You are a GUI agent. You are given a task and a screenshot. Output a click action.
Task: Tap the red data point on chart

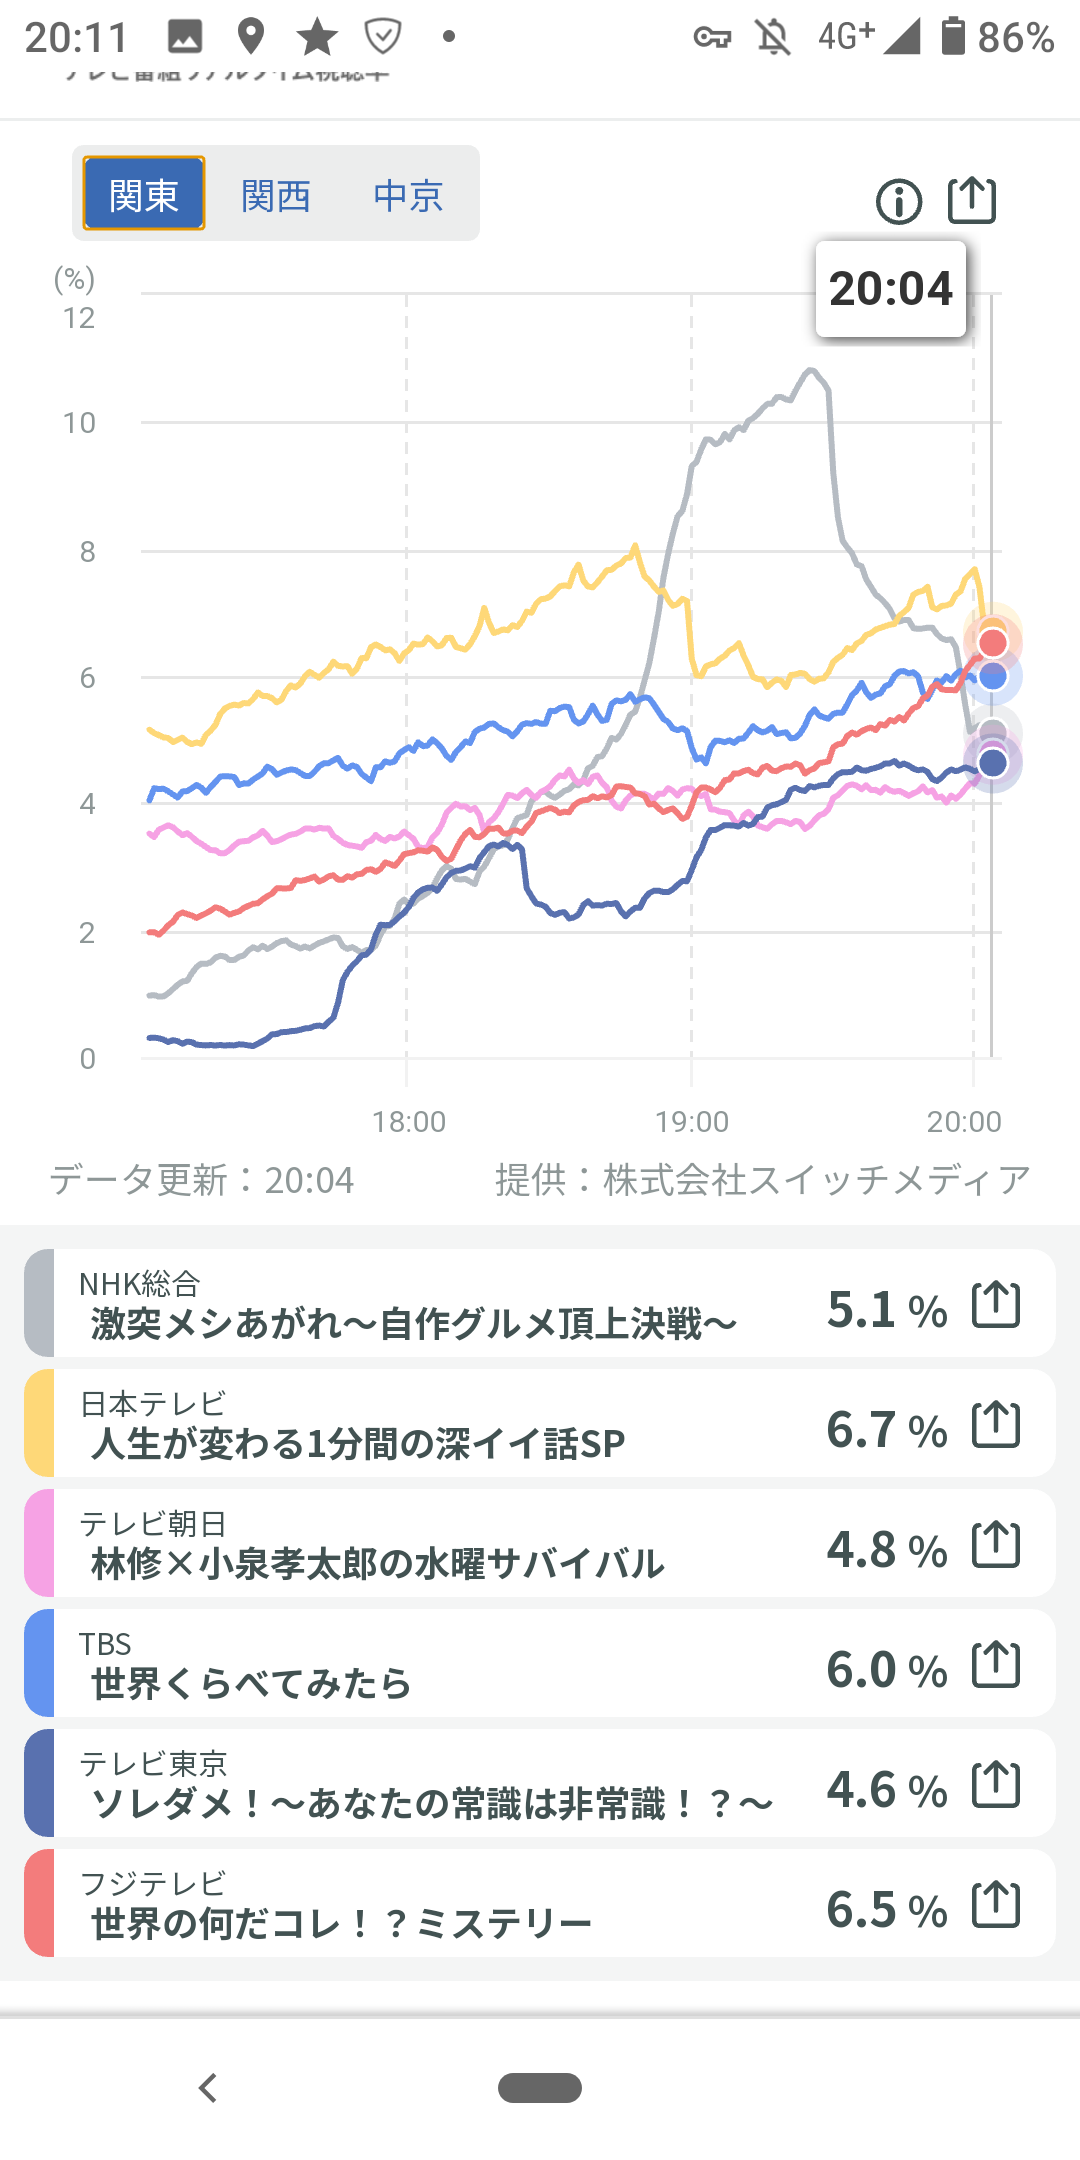[992, 642]
